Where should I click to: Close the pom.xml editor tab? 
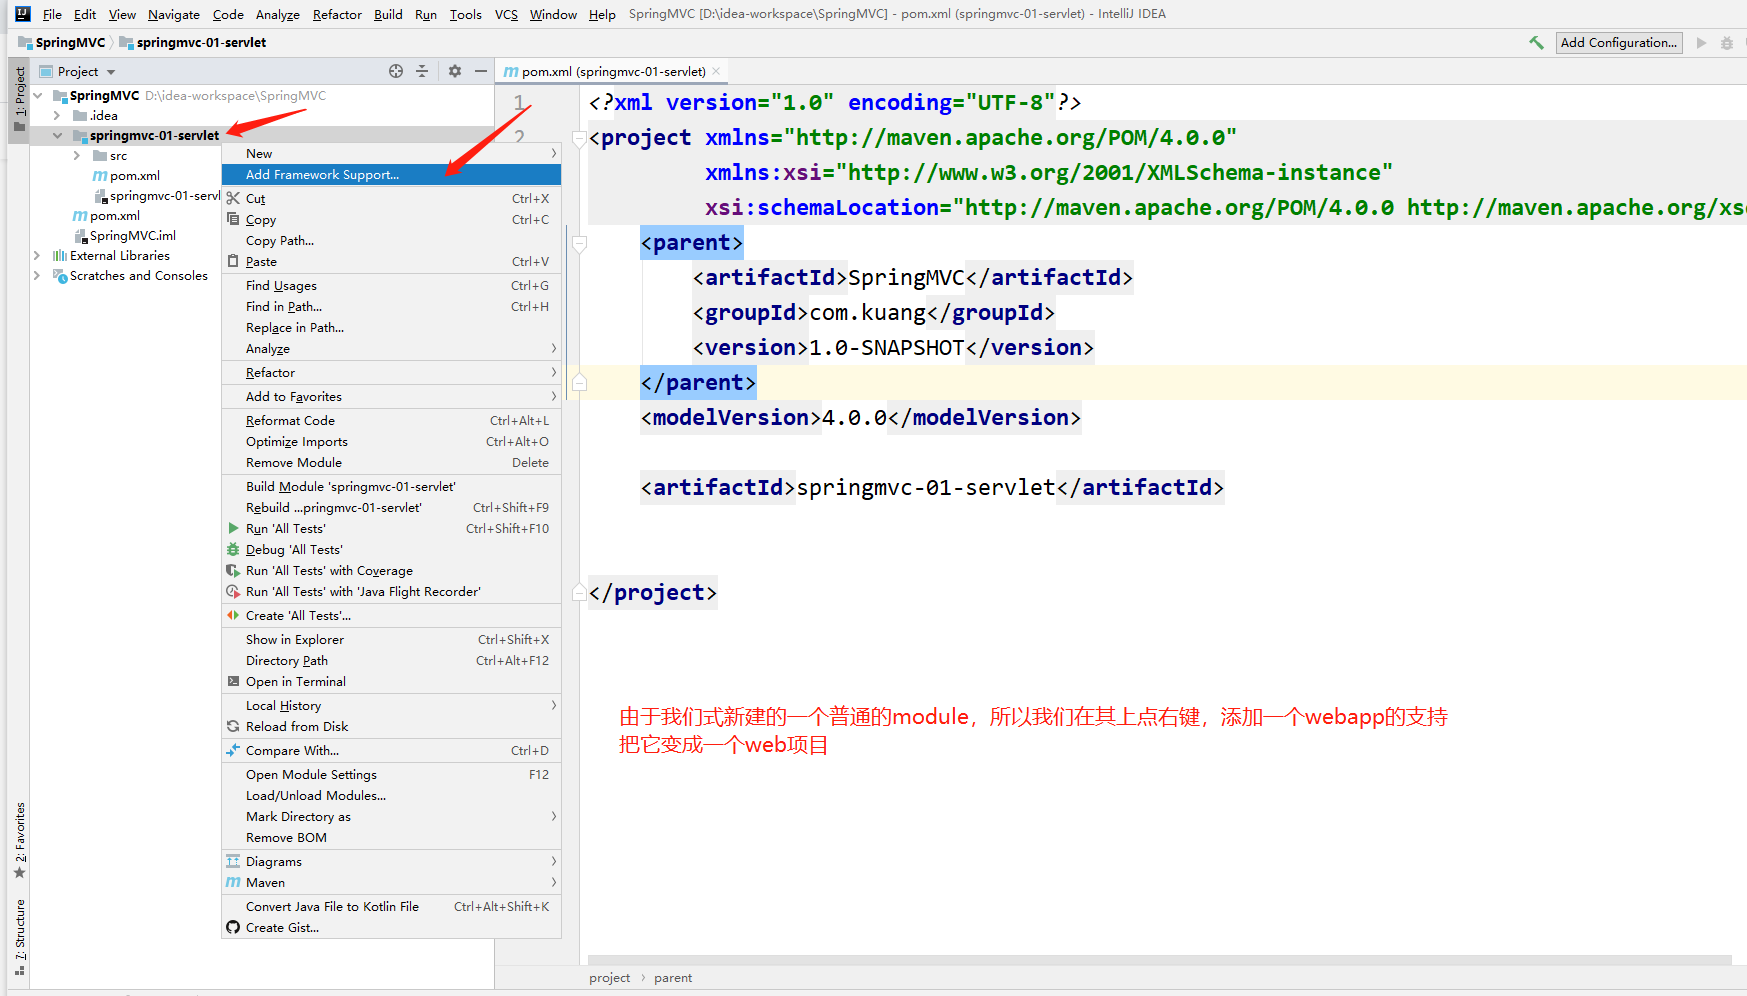pyautogui.click(x=716, y=71)
